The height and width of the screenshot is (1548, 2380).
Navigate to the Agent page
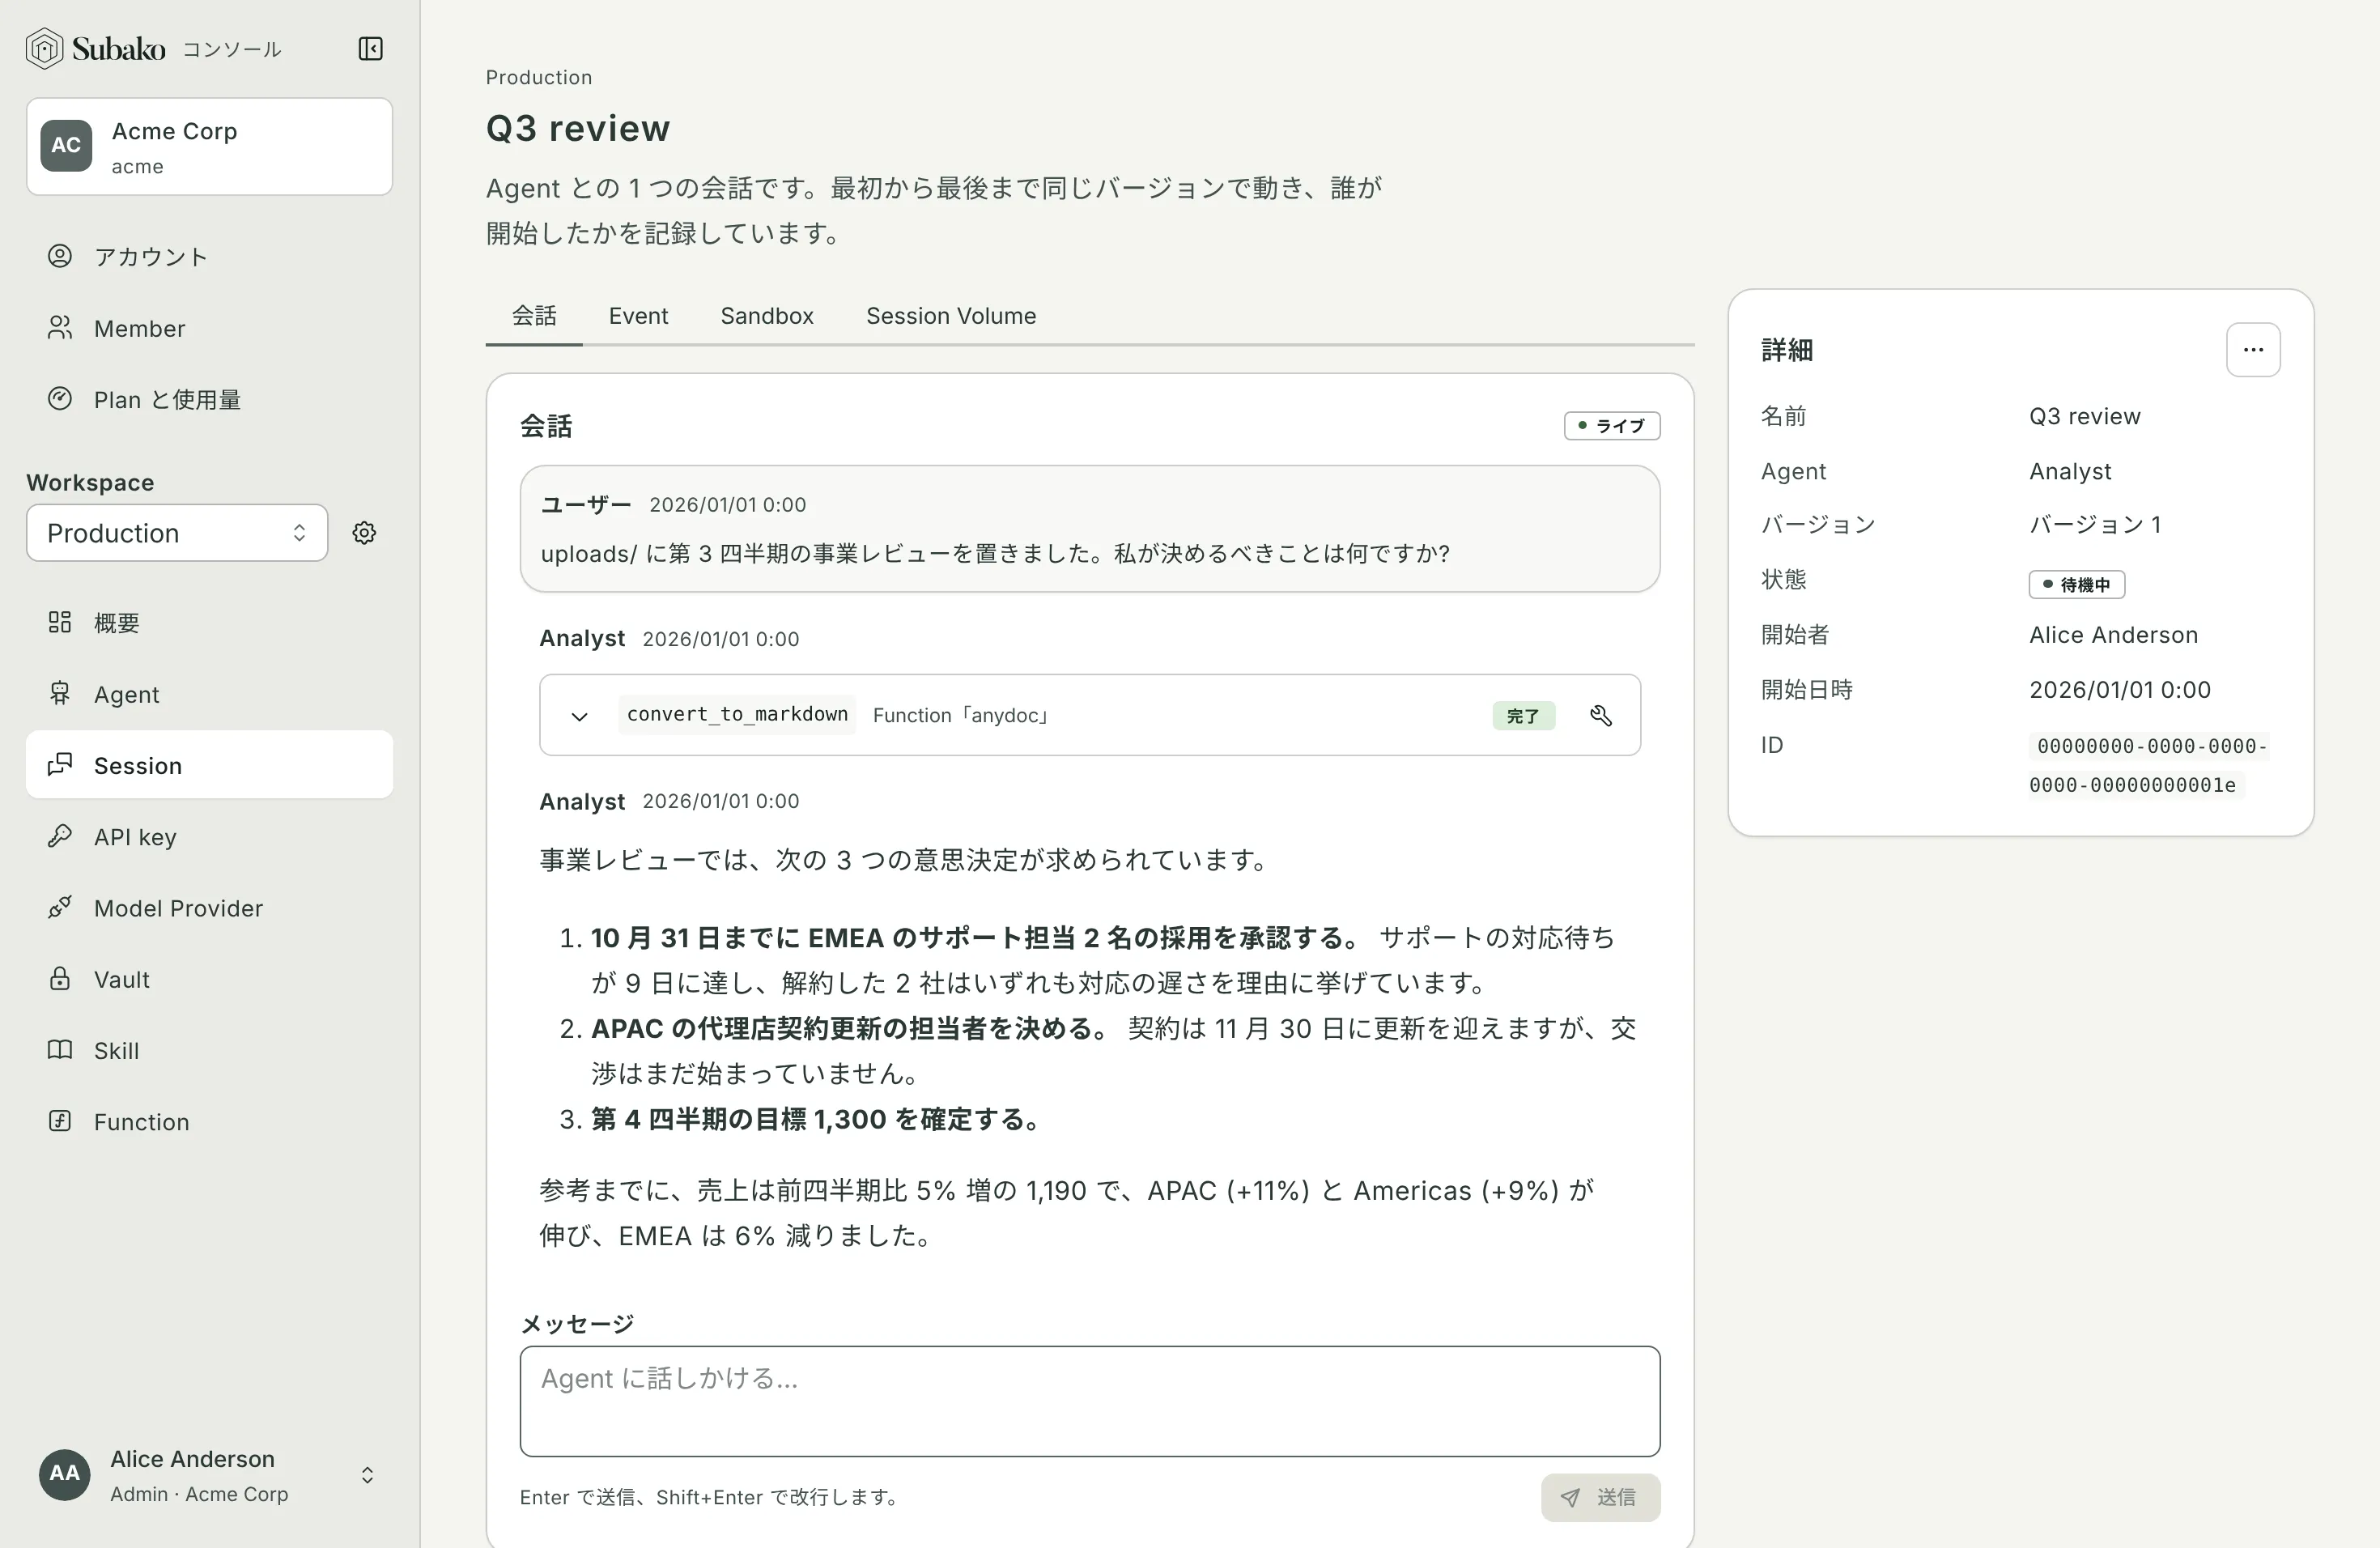pyautogui.click(x=209, y=694)
